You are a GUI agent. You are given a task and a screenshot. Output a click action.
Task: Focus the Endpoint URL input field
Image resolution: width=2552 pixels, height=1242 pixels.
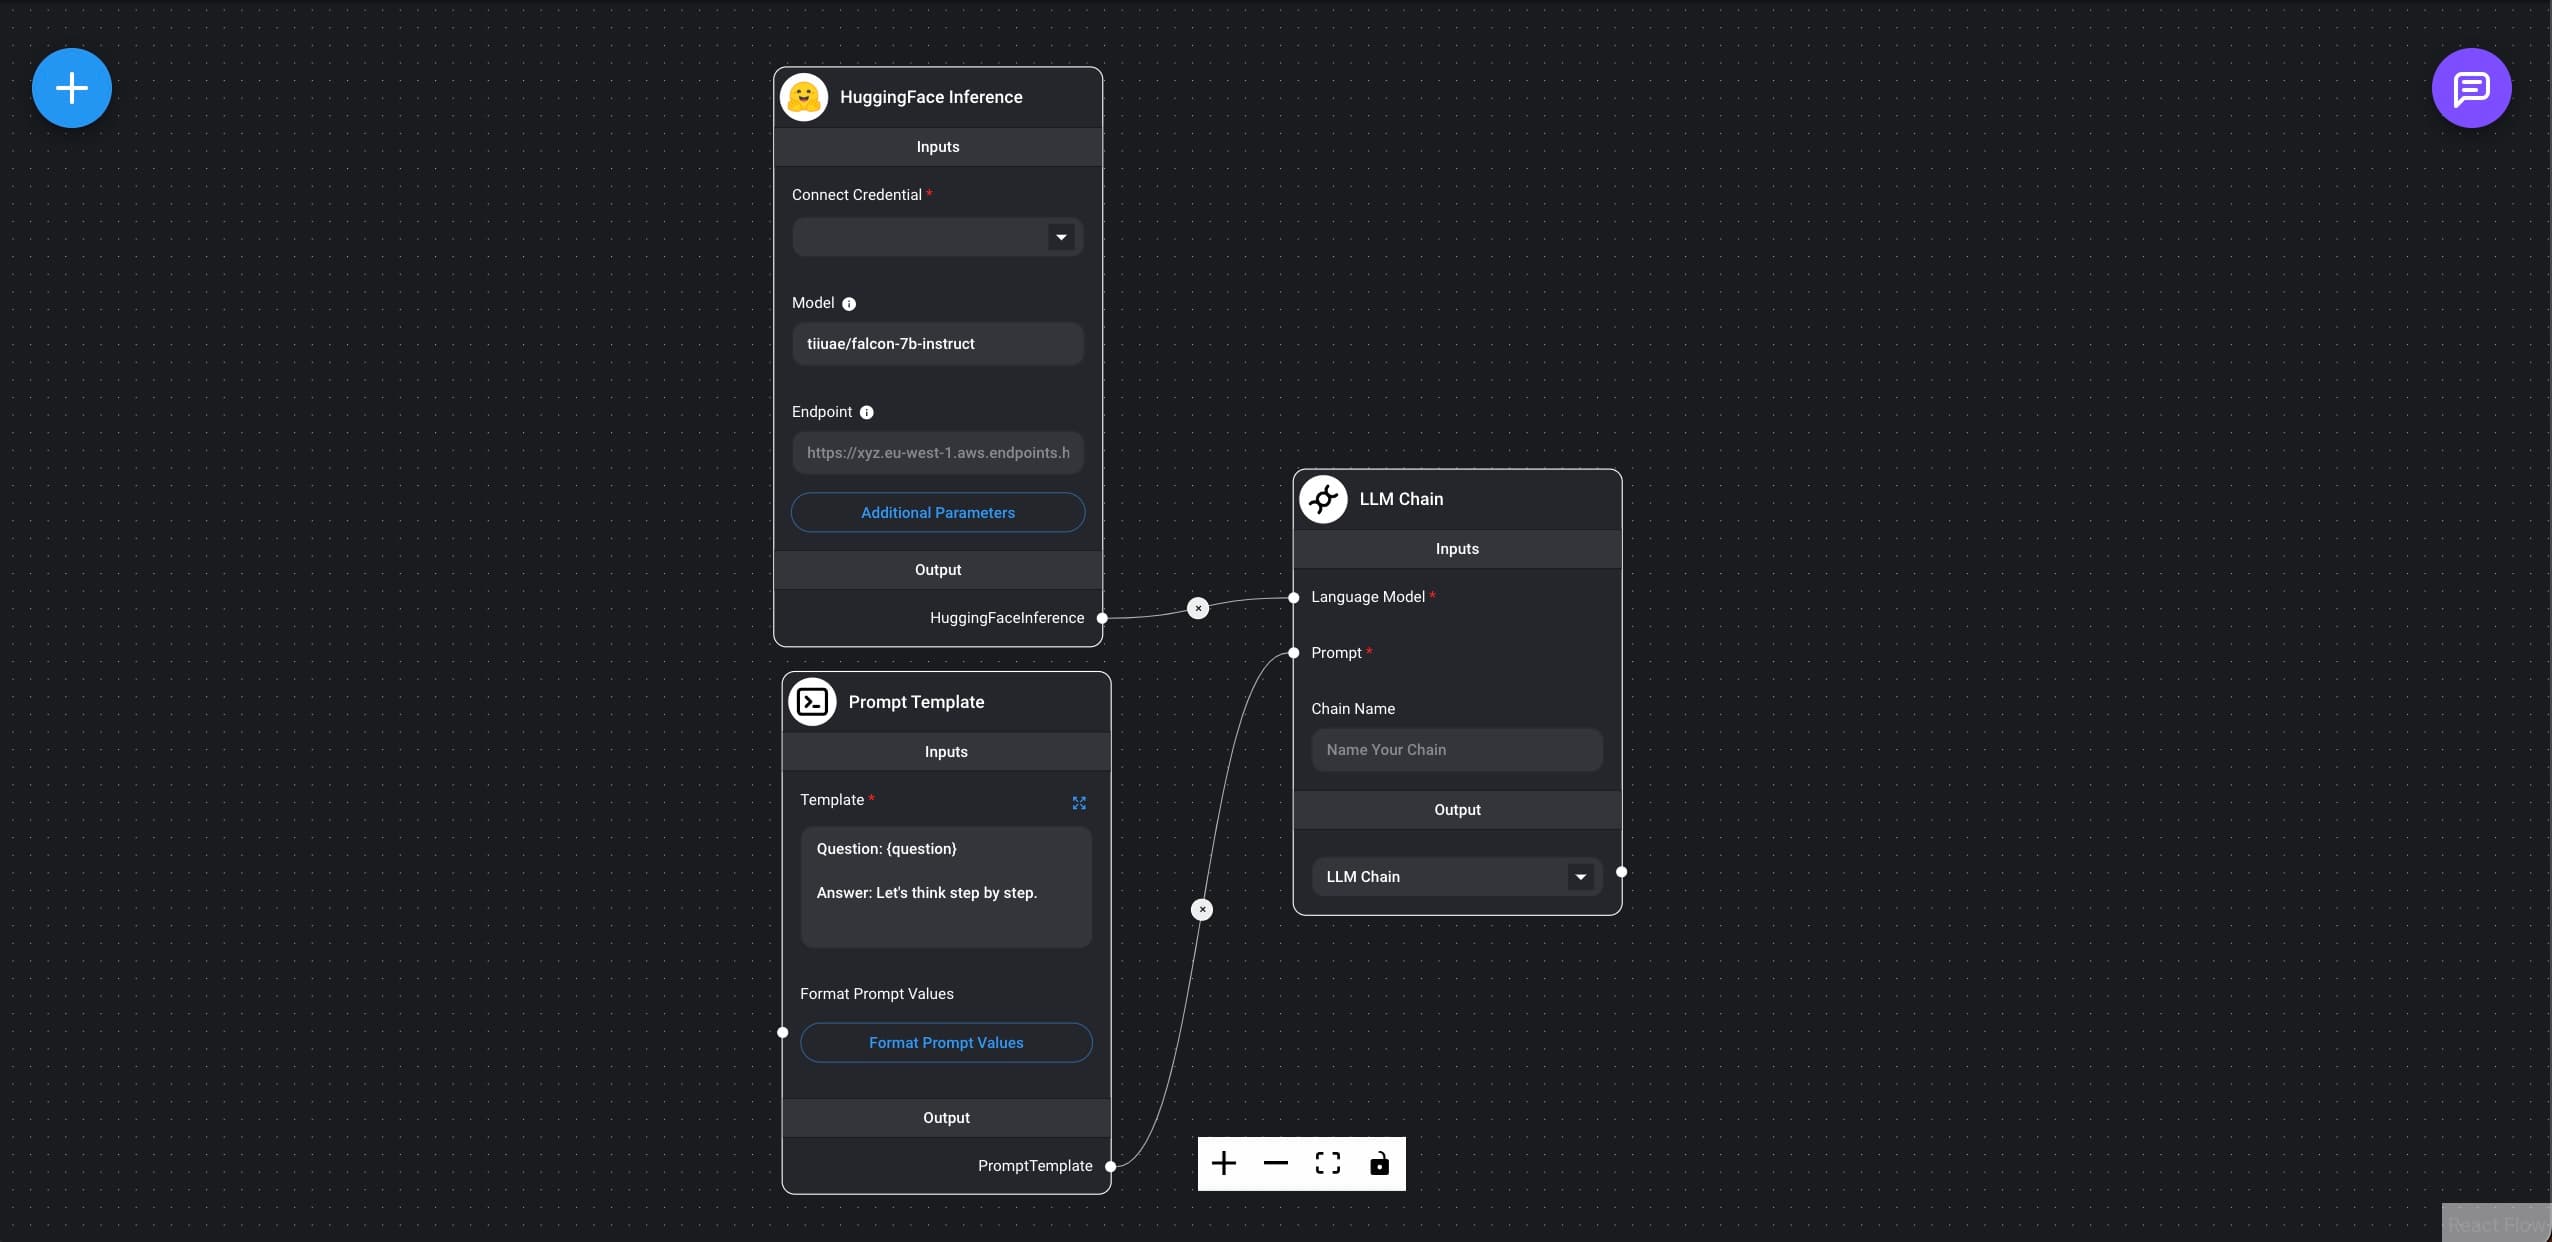click(x=938, y=453)
